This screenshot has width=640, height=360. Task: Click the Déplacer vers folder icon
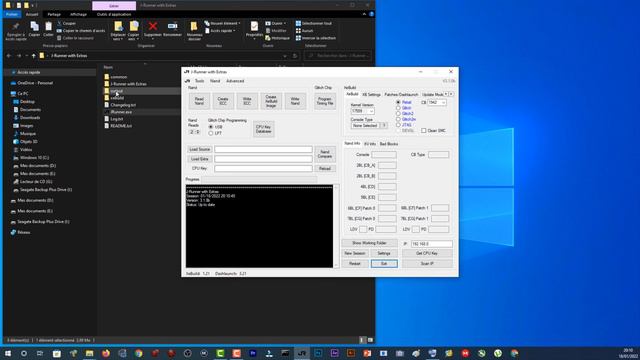click(118, 27)
